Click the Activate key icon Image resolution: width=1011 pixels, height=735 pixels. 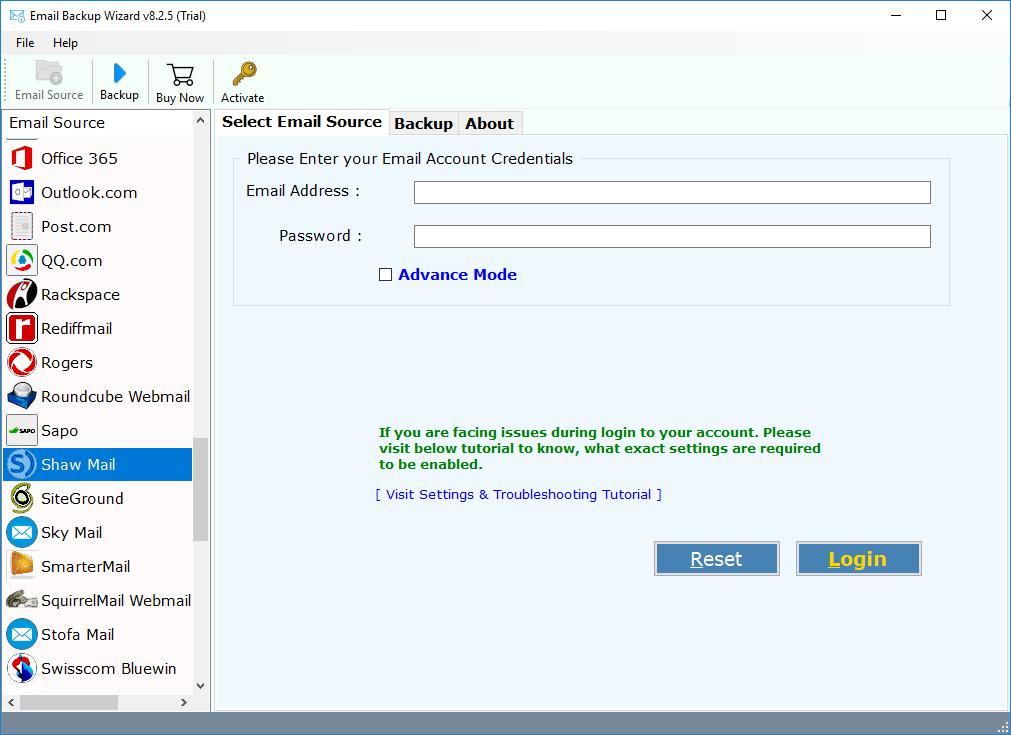pyautogui.click(x=244, y=74)
